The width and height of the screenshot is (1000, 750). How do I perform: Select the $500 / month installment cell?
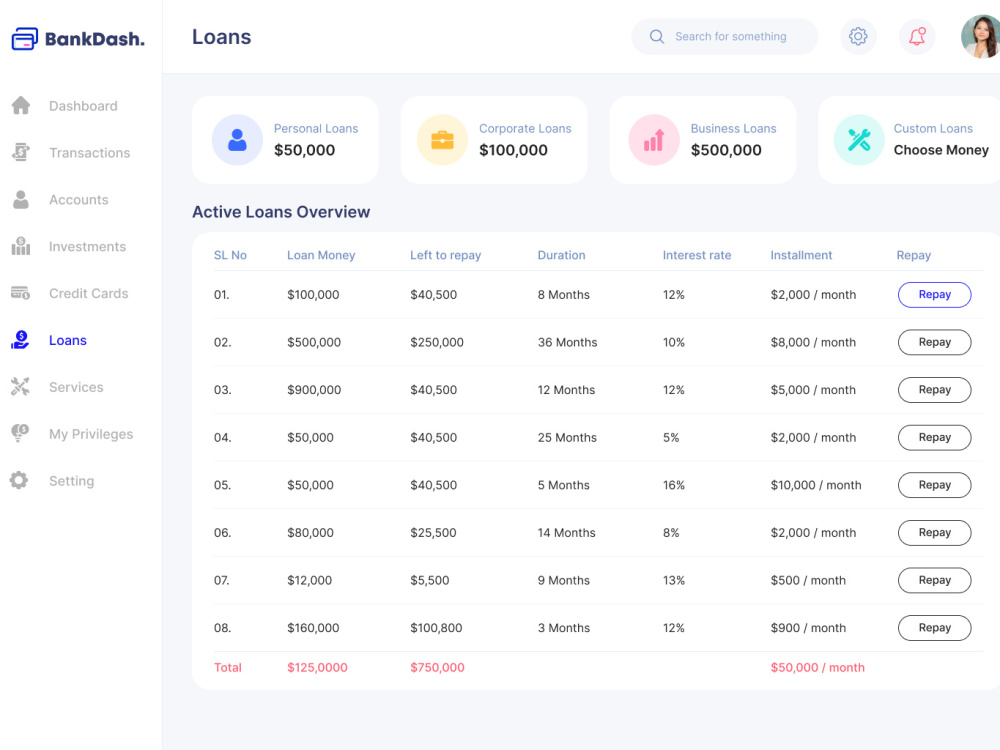click(808, 580)
